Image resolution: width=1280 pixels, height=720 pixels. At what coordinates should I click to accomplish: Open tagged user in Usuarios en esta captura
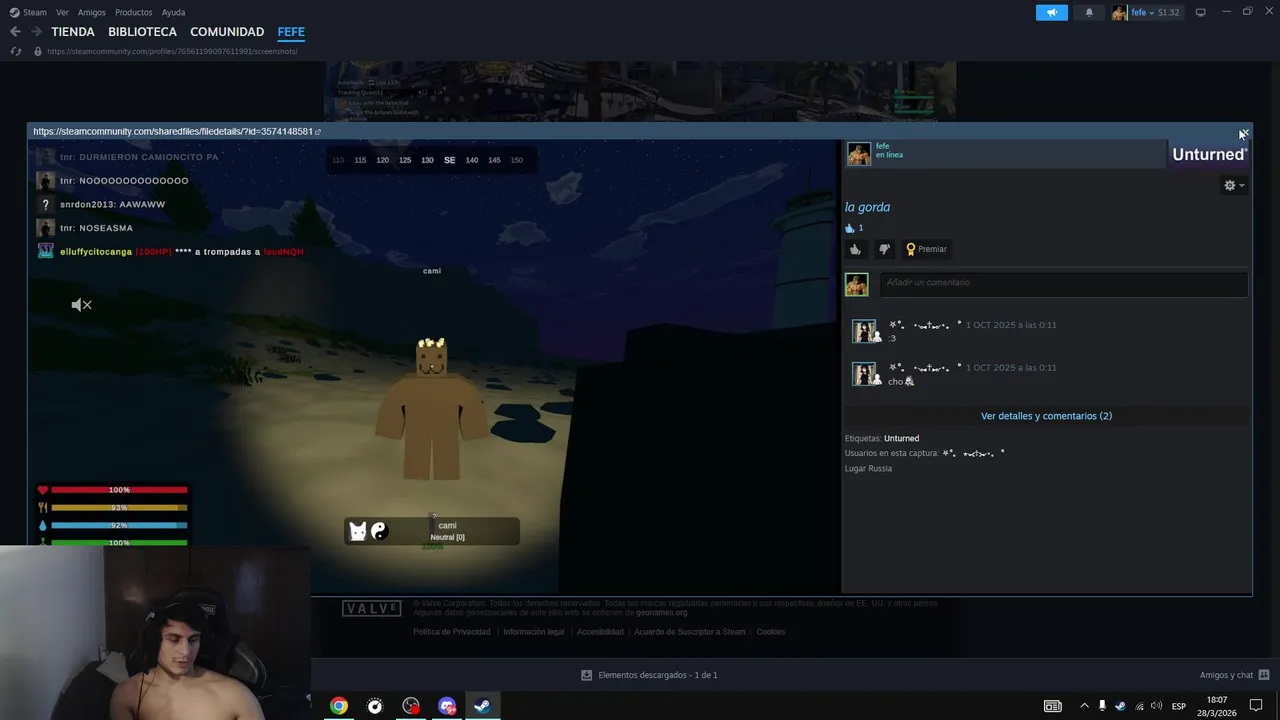[x=973, y=453]
